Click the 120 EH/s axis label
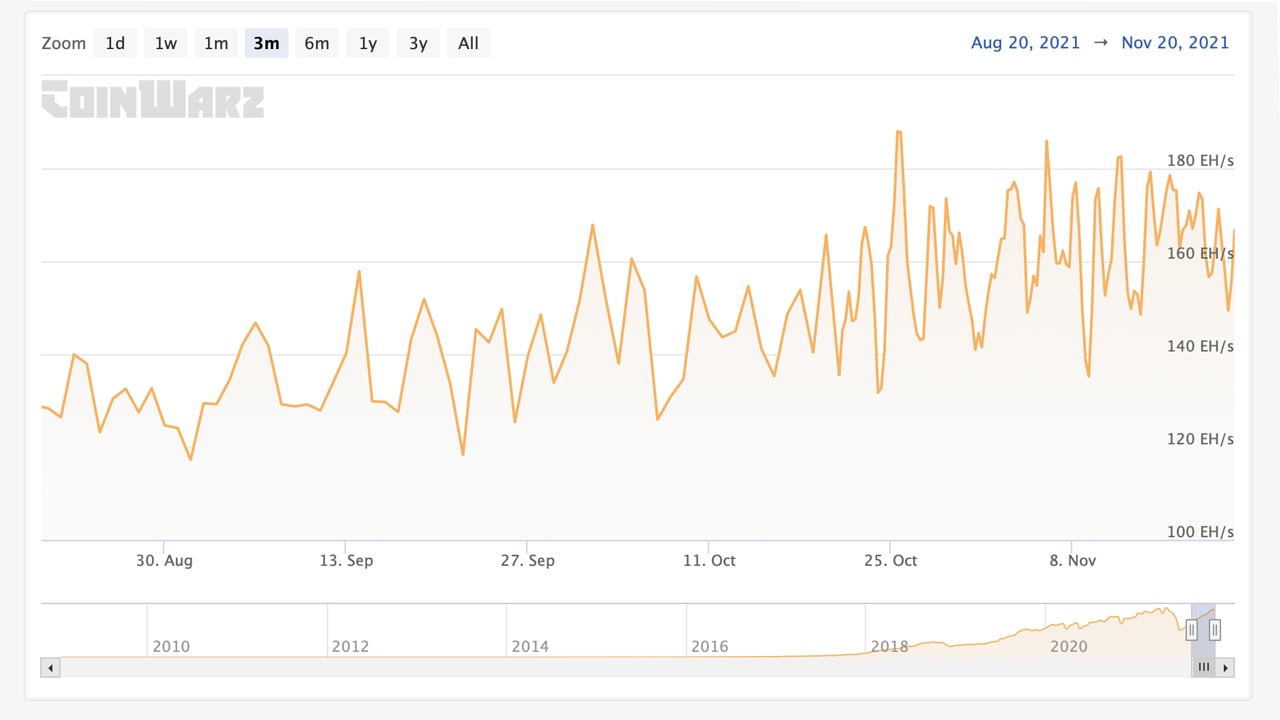1280x720 pixels. [x=1200, y=439]
